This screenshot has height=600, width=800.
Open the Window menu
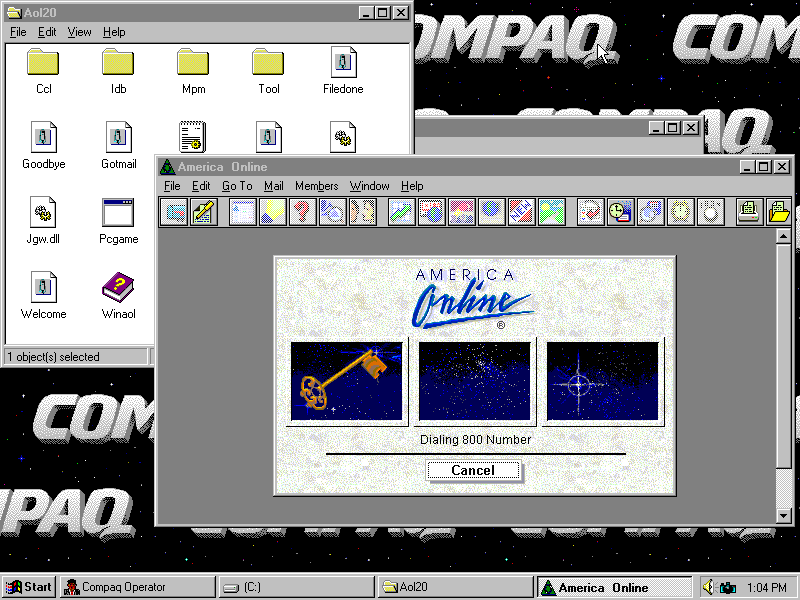tap(369, 186)
